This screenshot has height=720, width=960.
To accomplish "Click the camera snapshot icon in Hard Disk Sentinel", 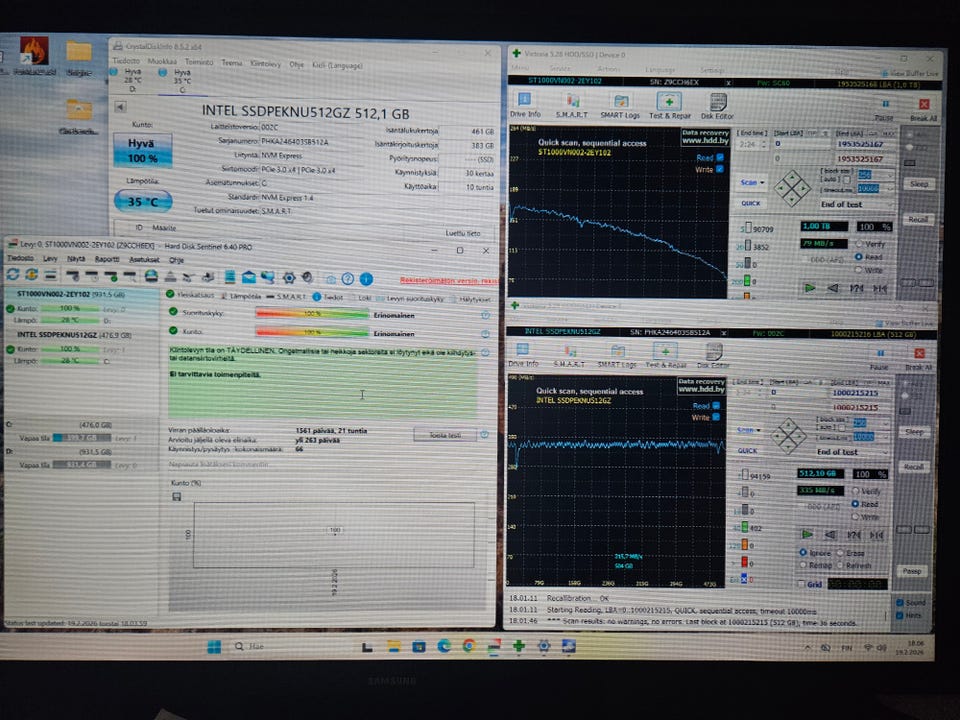I will tap(331, 279).
